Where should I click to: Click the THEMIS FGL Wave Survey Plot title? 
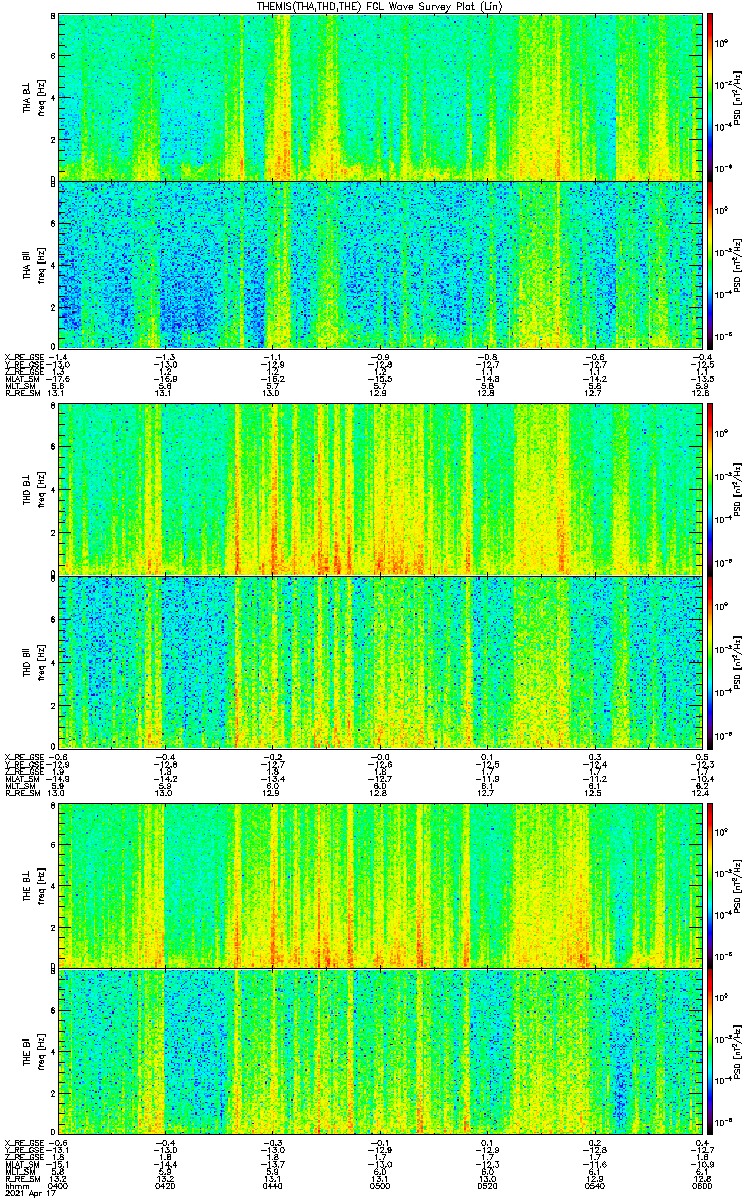click(380, 6)
